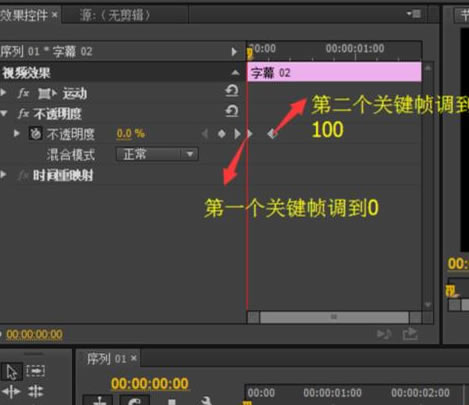Image resolution: width=469 pixels, height=405 pixels.
Task: Click 00:00:01:00 on sequence timeline ruler
Action: pos(332,393)
